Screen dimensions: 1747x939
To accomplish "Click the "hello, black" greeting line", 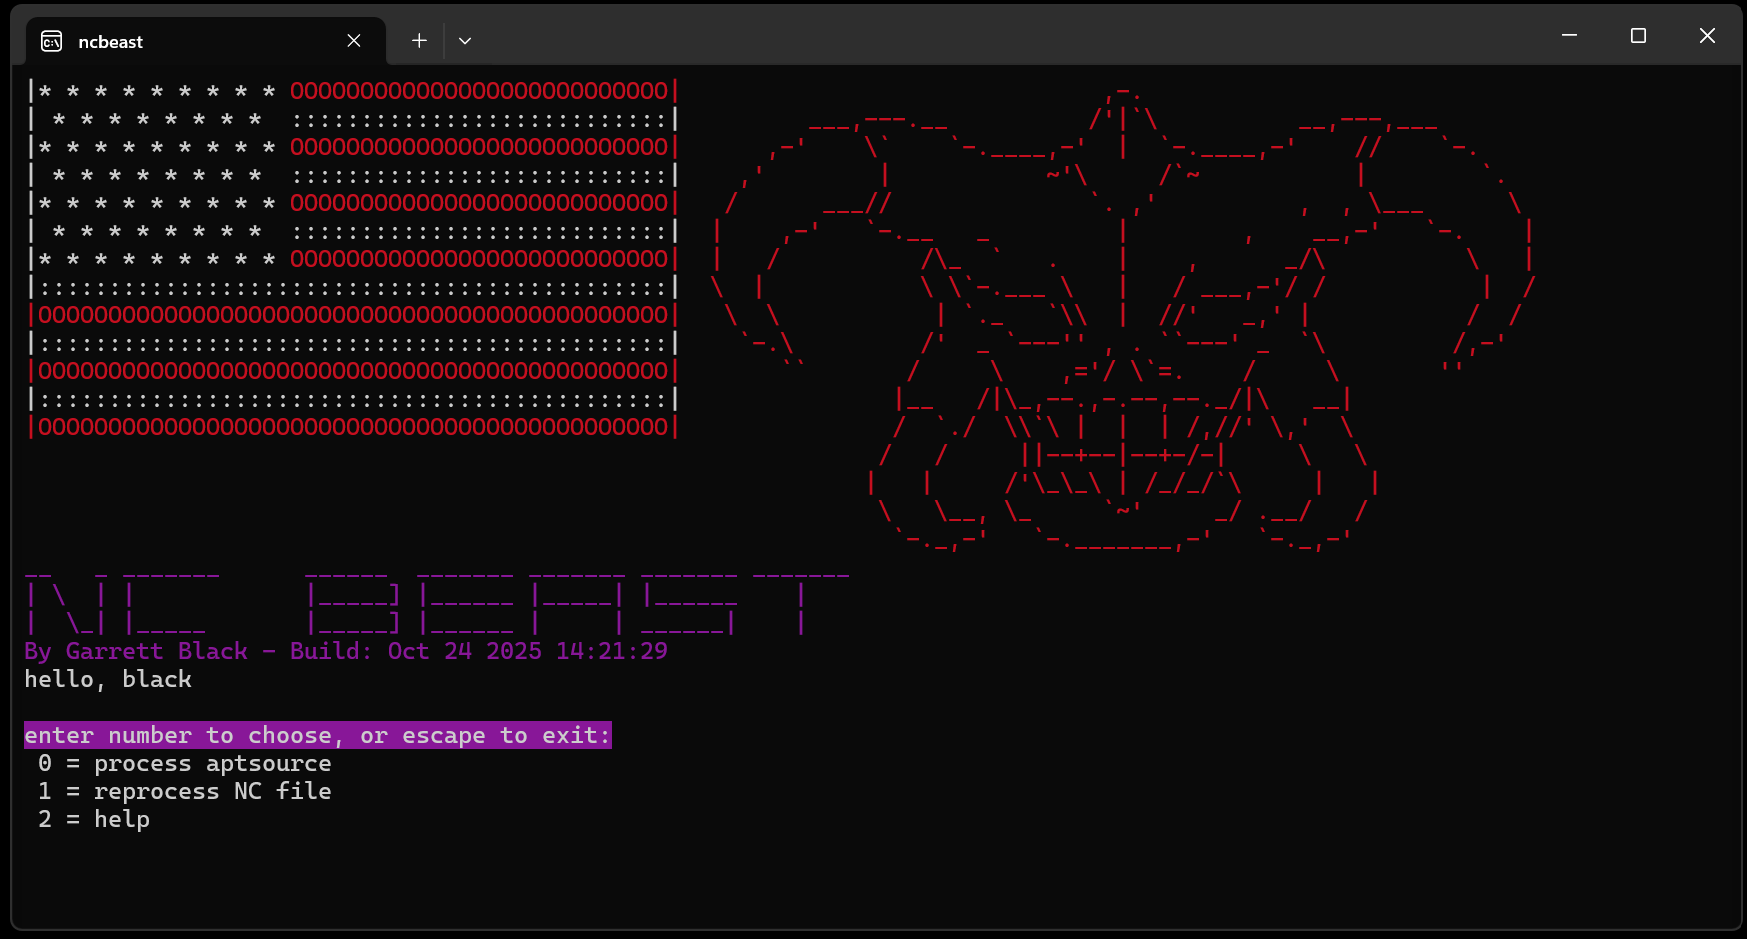I will 108,680.
